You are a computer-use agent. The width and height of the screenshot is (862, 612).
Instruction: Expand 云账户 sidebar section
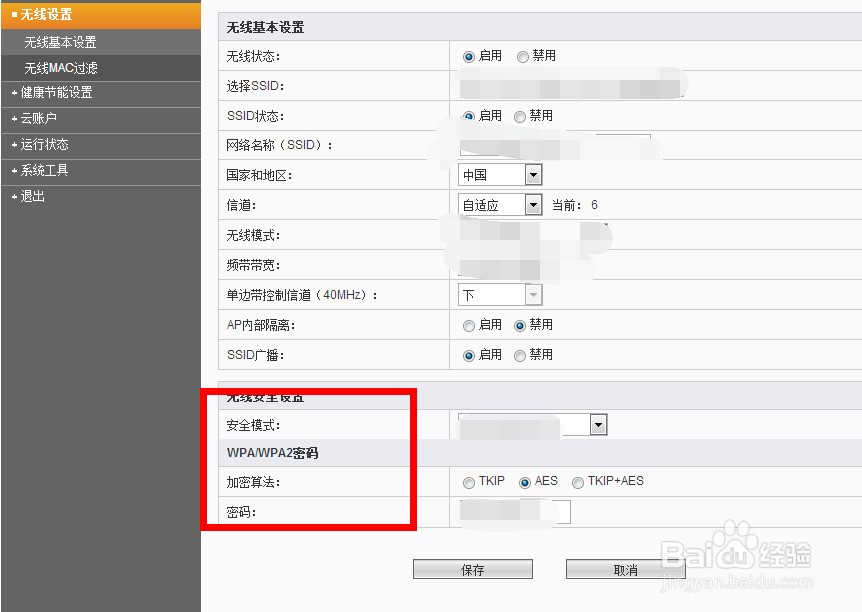[38, 119]
